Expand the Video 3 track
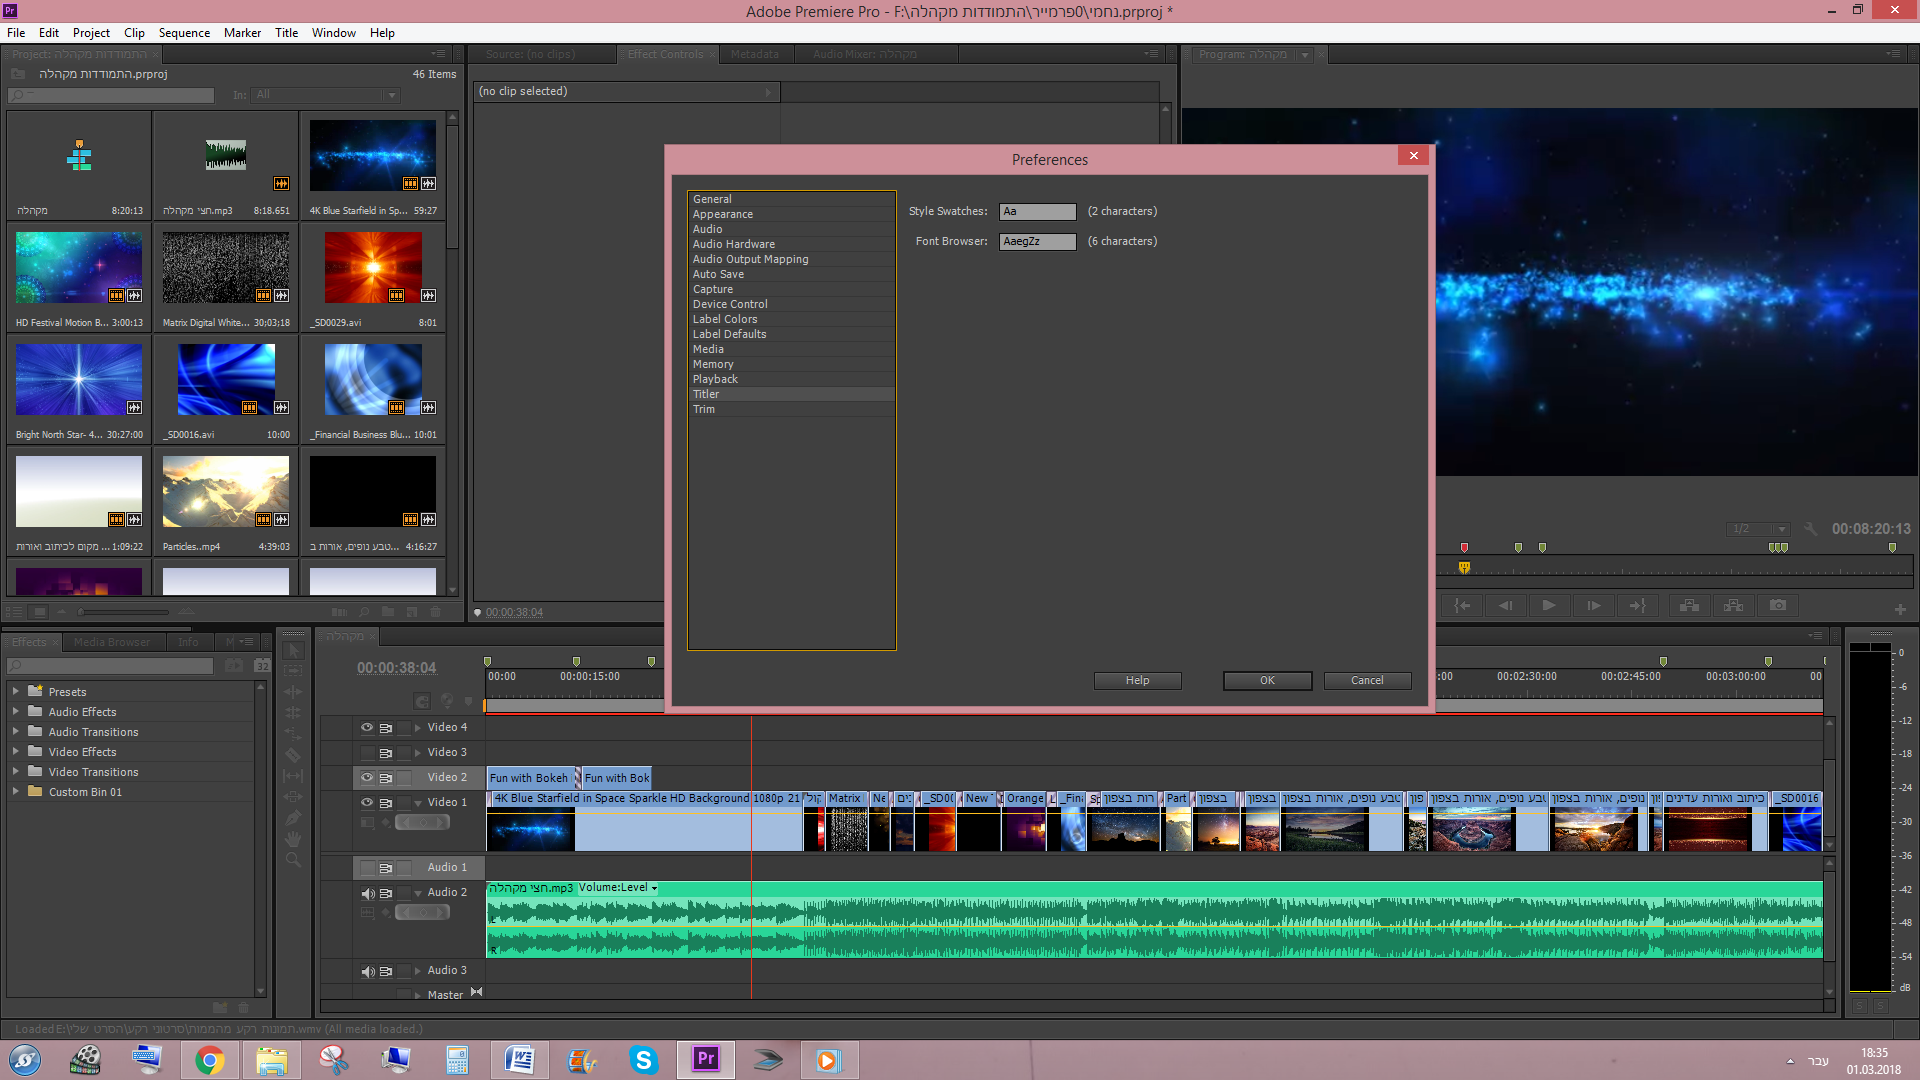 click(418, 753)
